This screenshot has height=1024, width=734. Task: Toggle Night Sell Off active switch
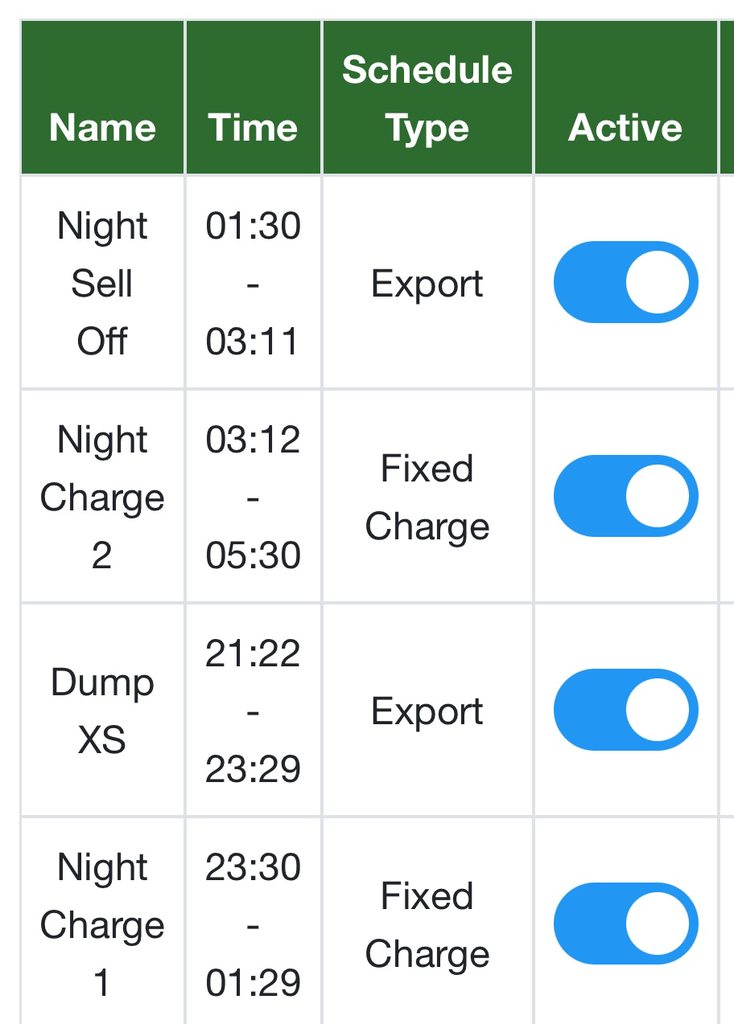click(x=625, y=283)
